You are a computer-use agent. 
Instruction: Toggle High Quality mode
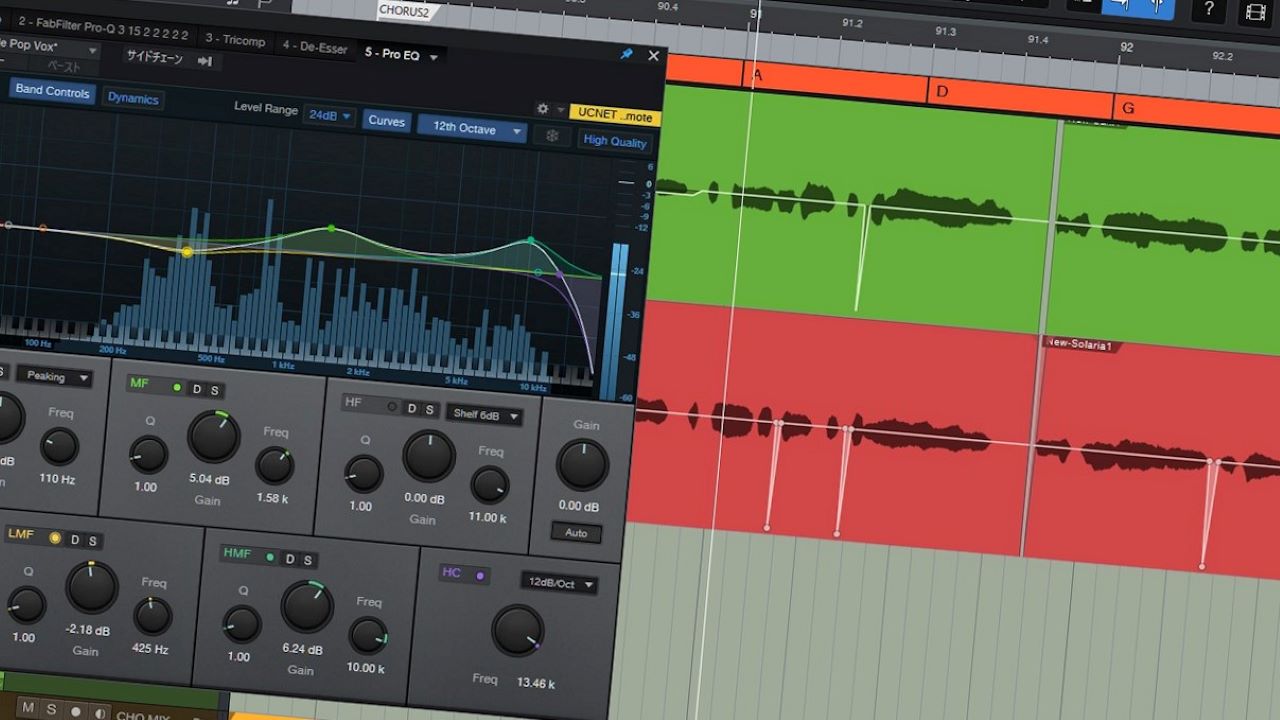615,141
